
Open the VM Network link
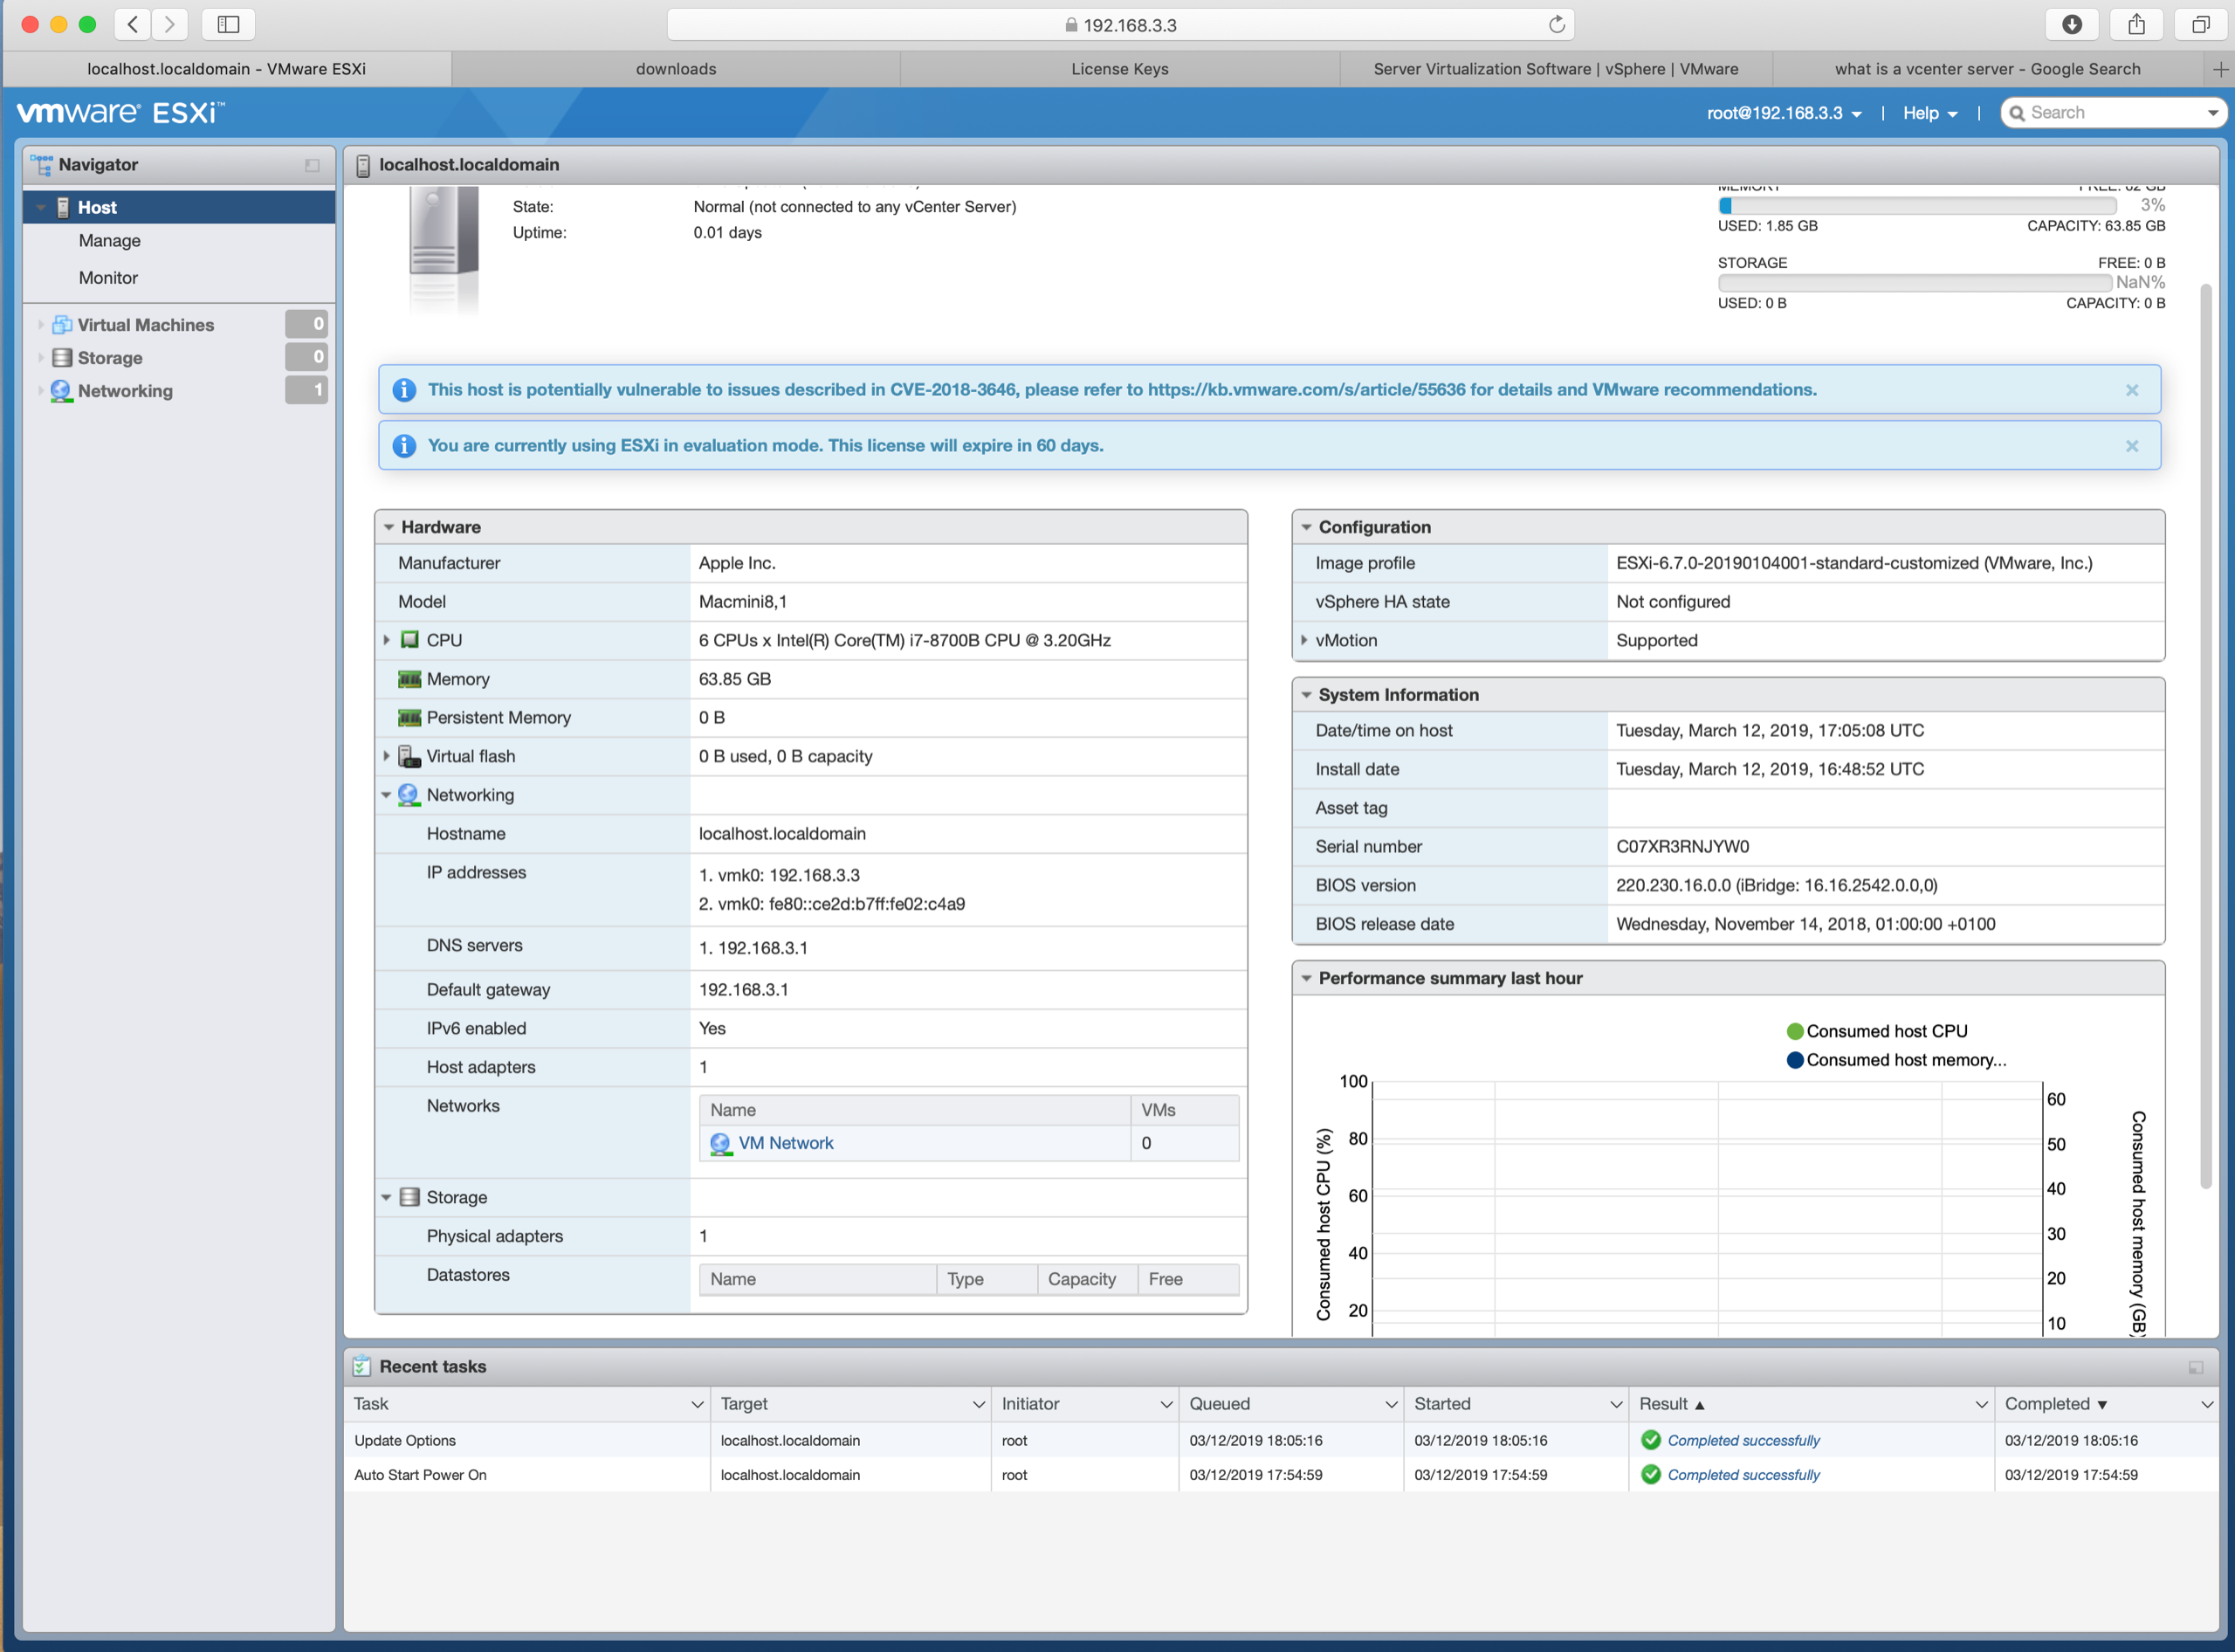pos(786,1143)
